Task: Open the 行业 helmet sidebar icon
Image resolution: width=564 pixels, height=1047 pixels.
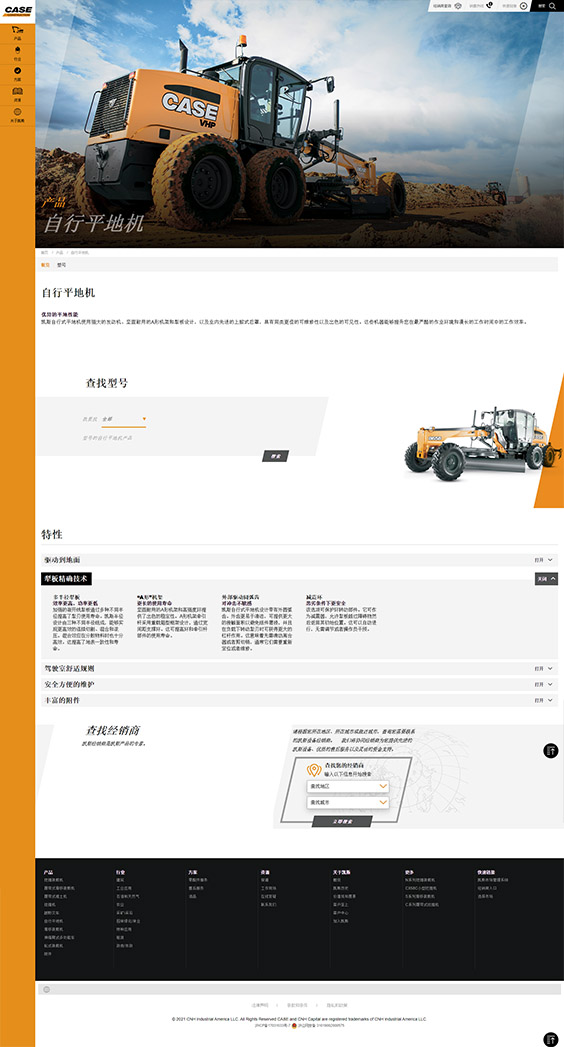Action: [17, 50]
